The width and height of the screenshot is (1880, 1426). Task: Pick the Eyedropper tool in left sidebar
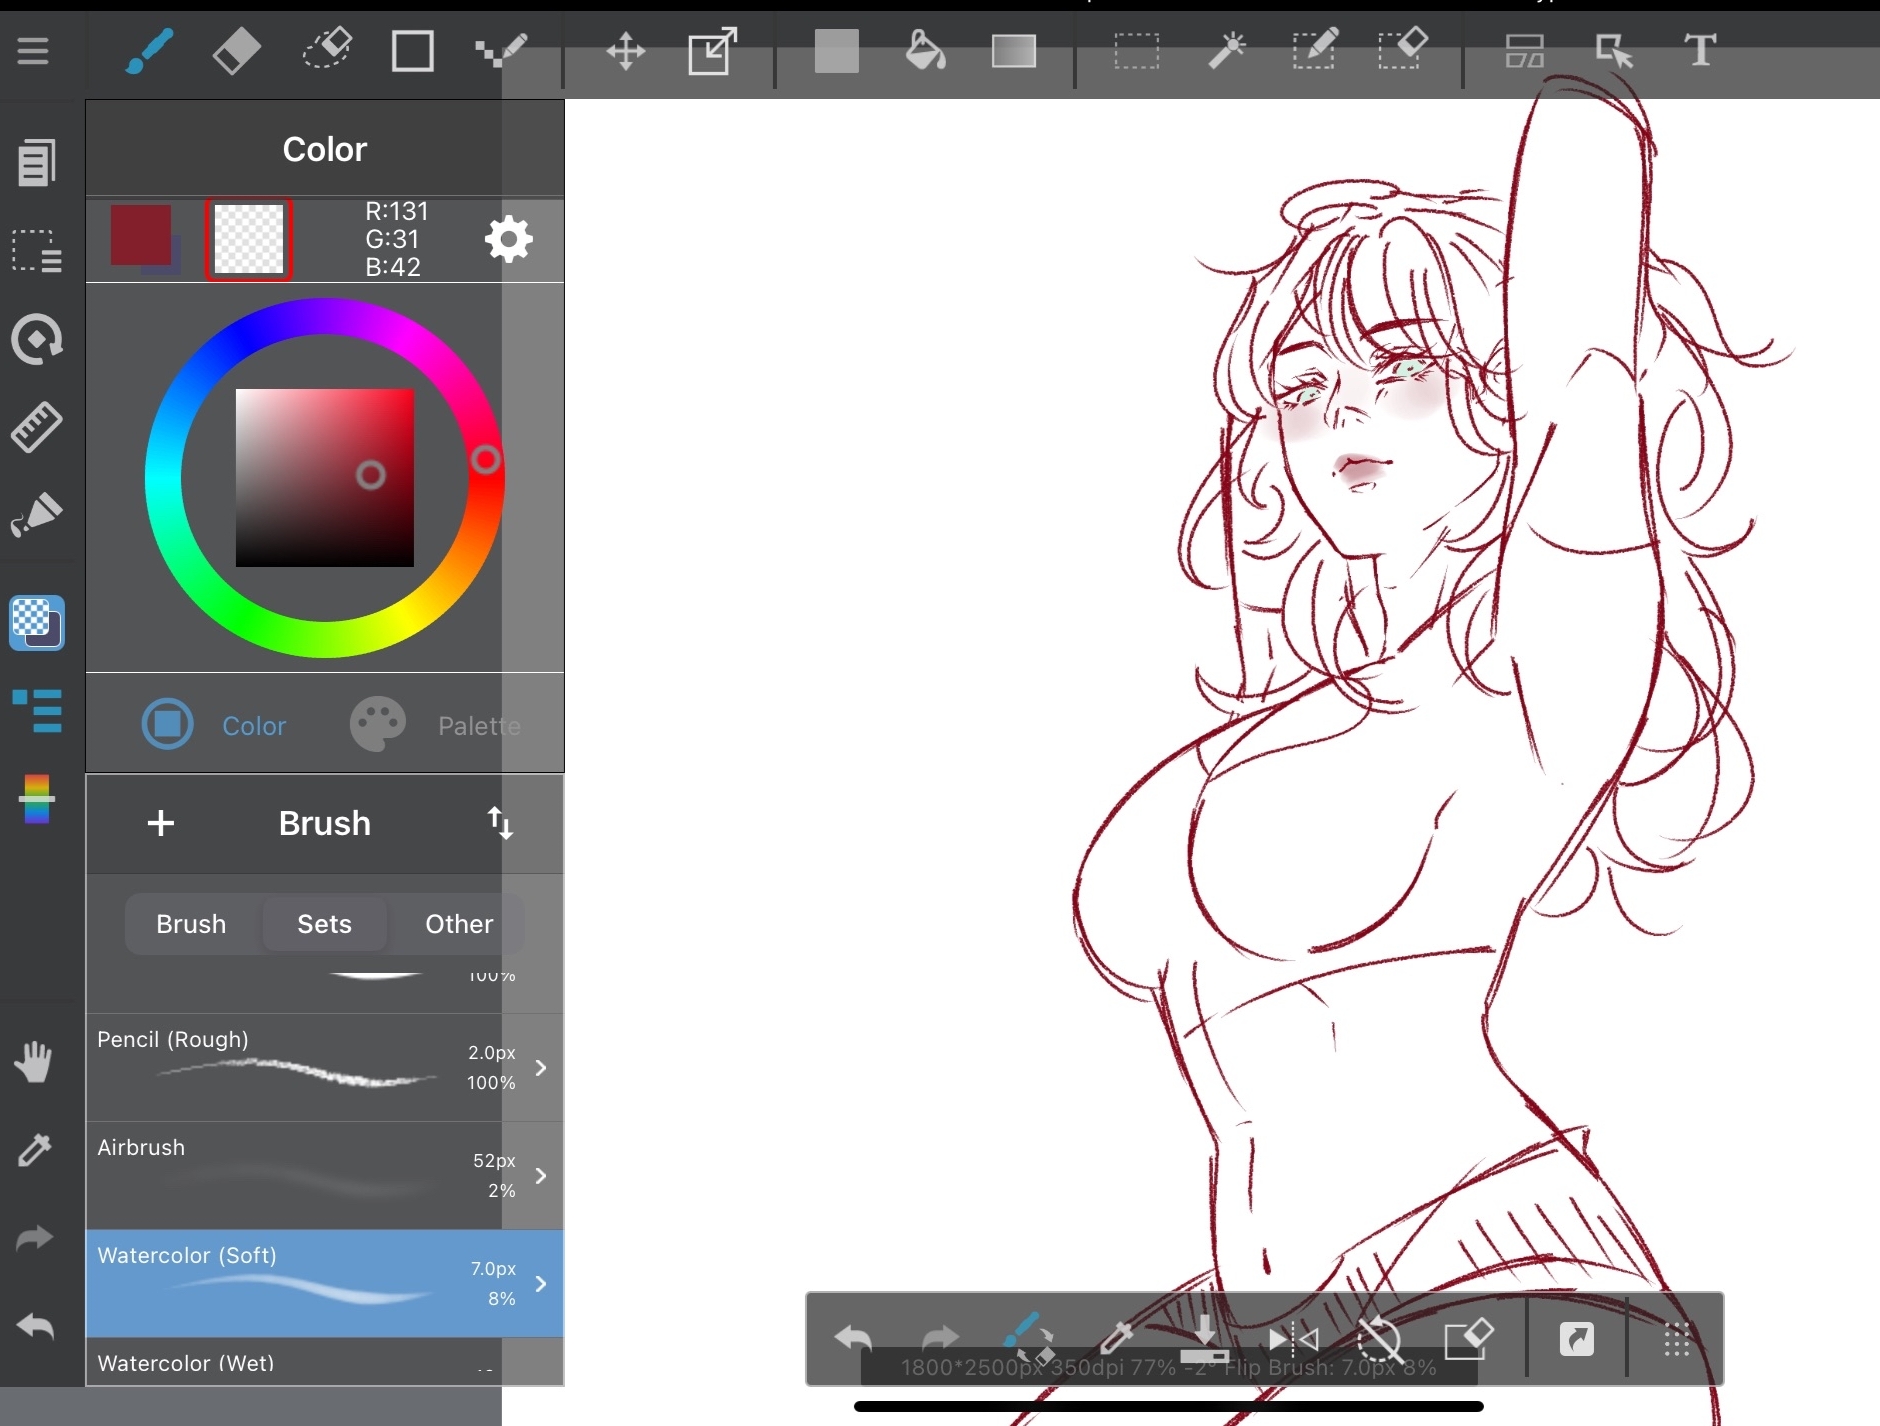coord(35,1150)
